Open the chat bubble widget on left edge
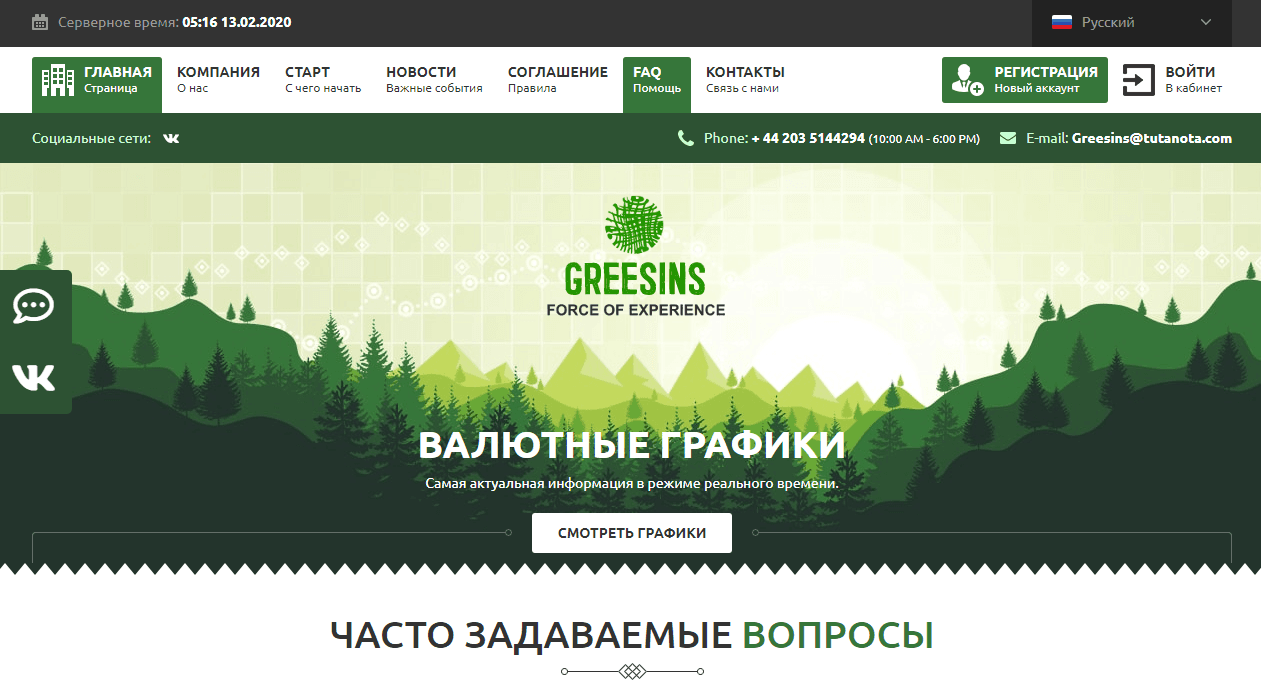The width and height of the screenshot is (1261, 680). click(x=34, y=307)
